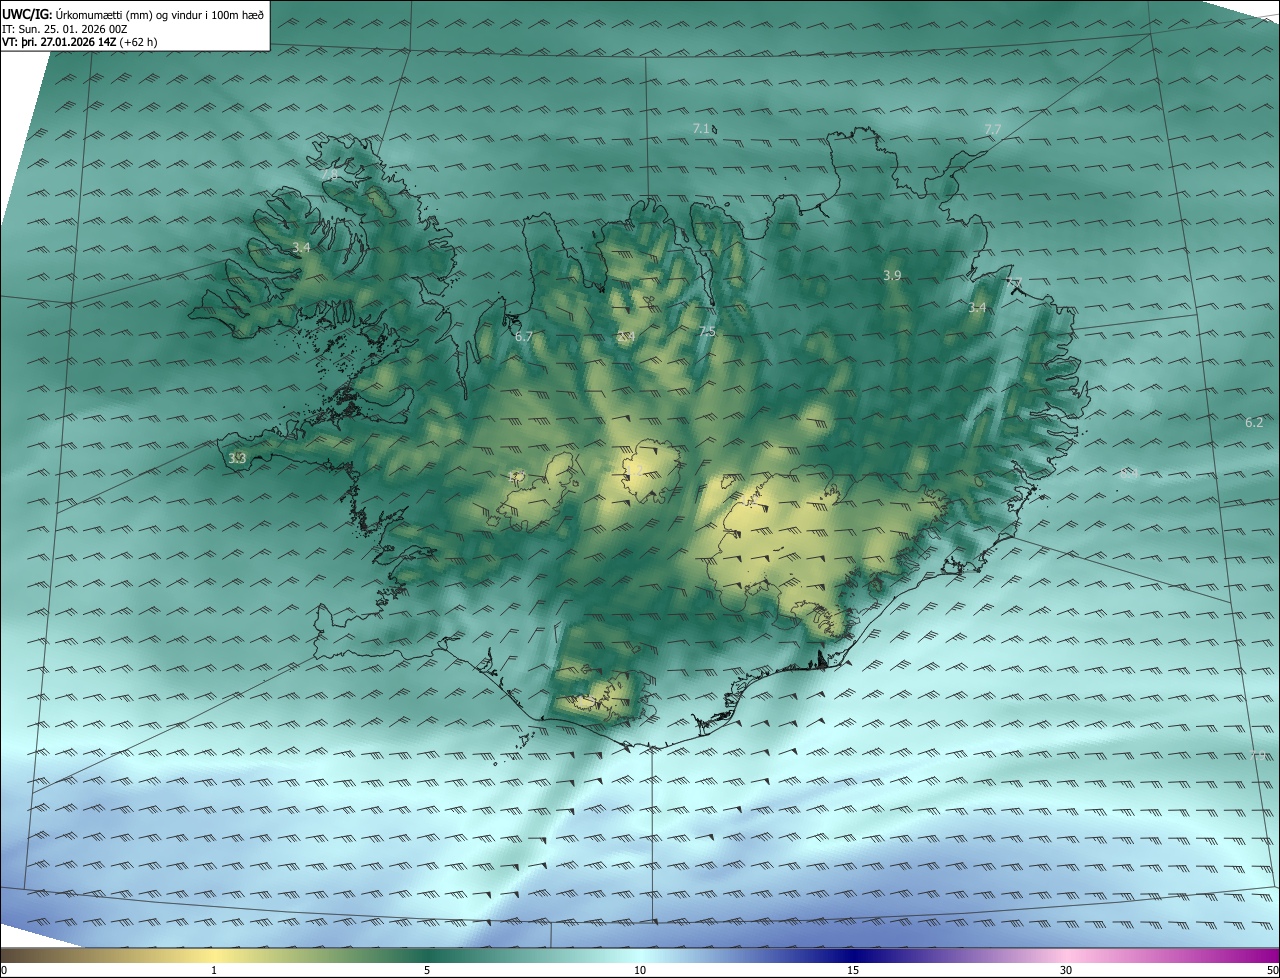Click the colorbar tick label 1
Viewport: 1280px width, 978px height.
[x=214, y=970]
